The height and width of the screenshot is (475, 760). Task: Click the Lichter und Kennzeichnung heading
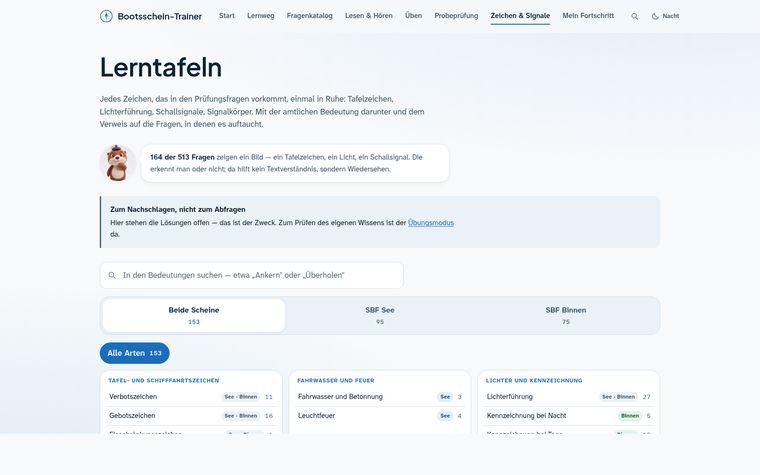pyautogui.click(x=534, y=380)
